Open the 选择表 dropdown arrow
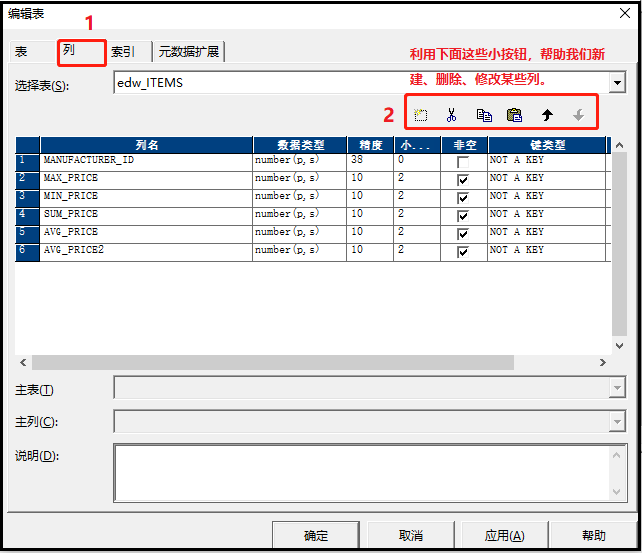 click(x=617, y=83)
